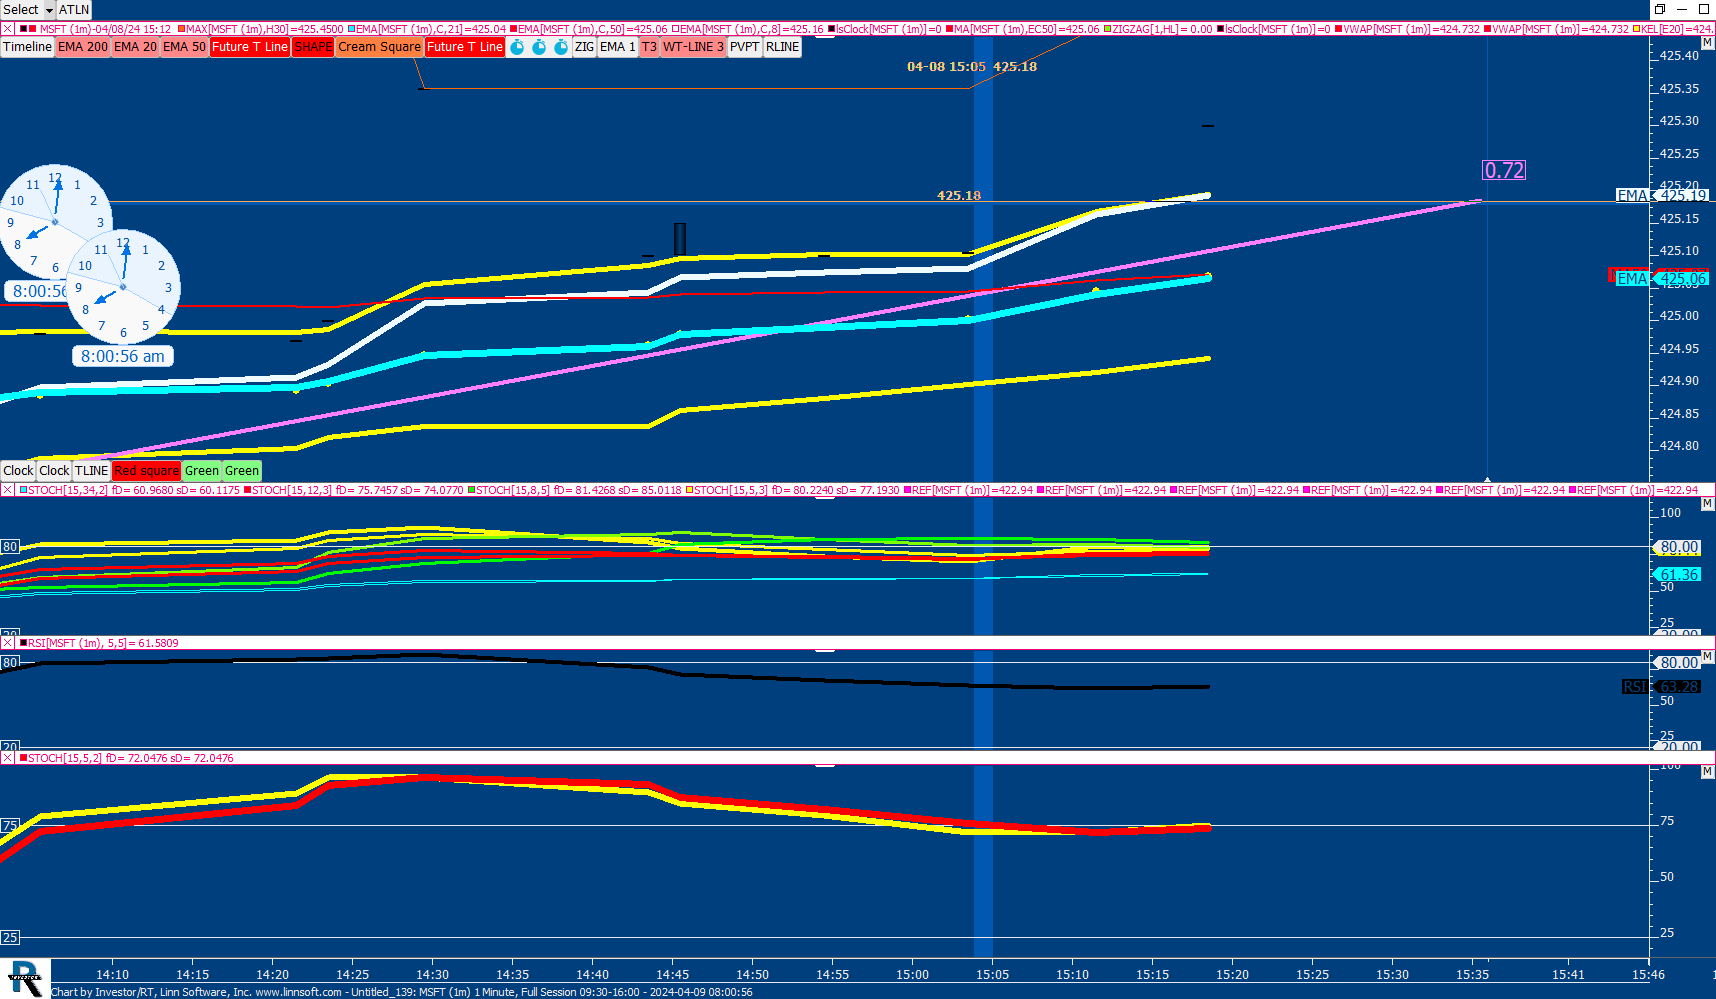Click the MAX[MSFT] legend color square
The image size is (1716, 999).
pyautogui.click(x=182, y=29)
